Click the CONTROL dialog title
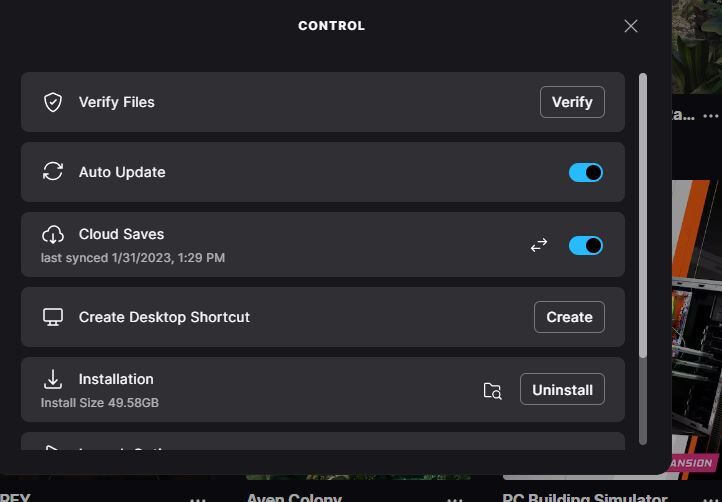The height and width of the screenshot is (502, 722). pyautogui.click(x=332, y=26)
